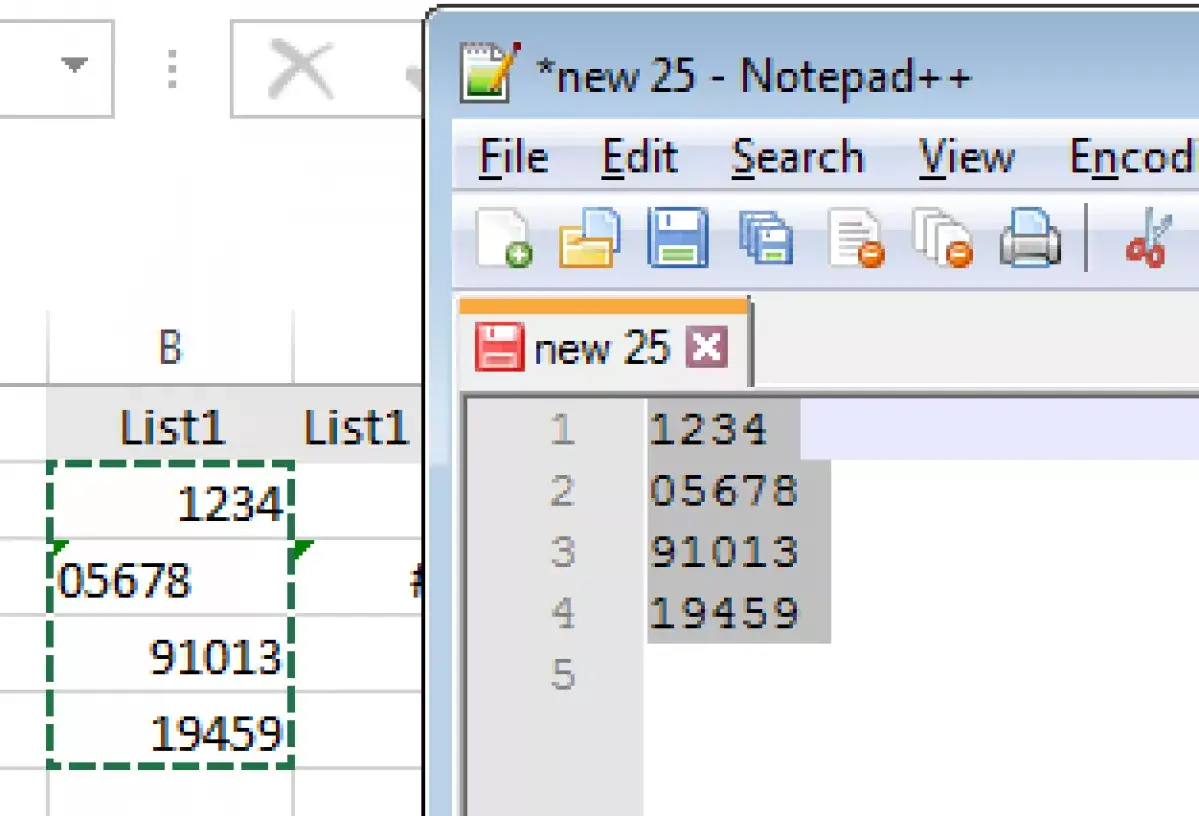Click line number 3 in the margin
The height and width of the screenshot is (816, 1199).
[562, 551]
